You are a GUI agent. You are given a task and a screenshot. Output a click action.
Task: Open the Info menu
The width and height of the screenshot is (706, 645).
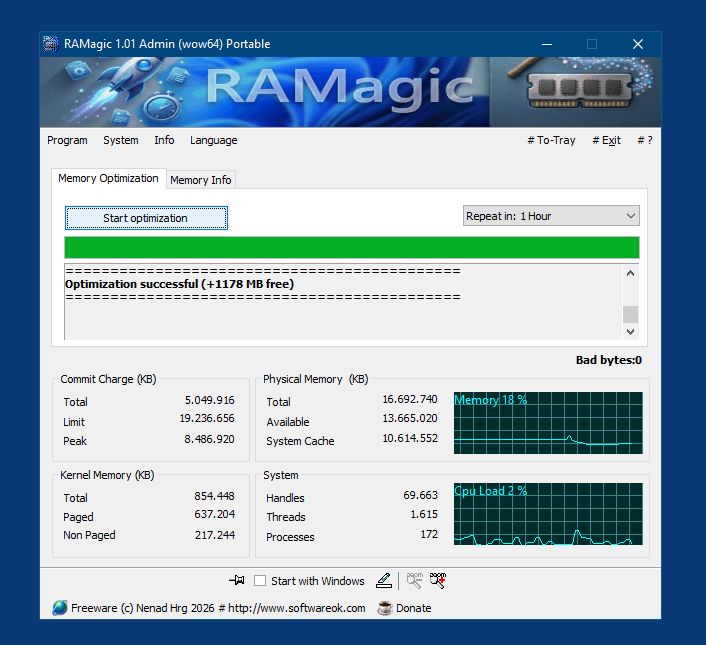click(164, 140)
